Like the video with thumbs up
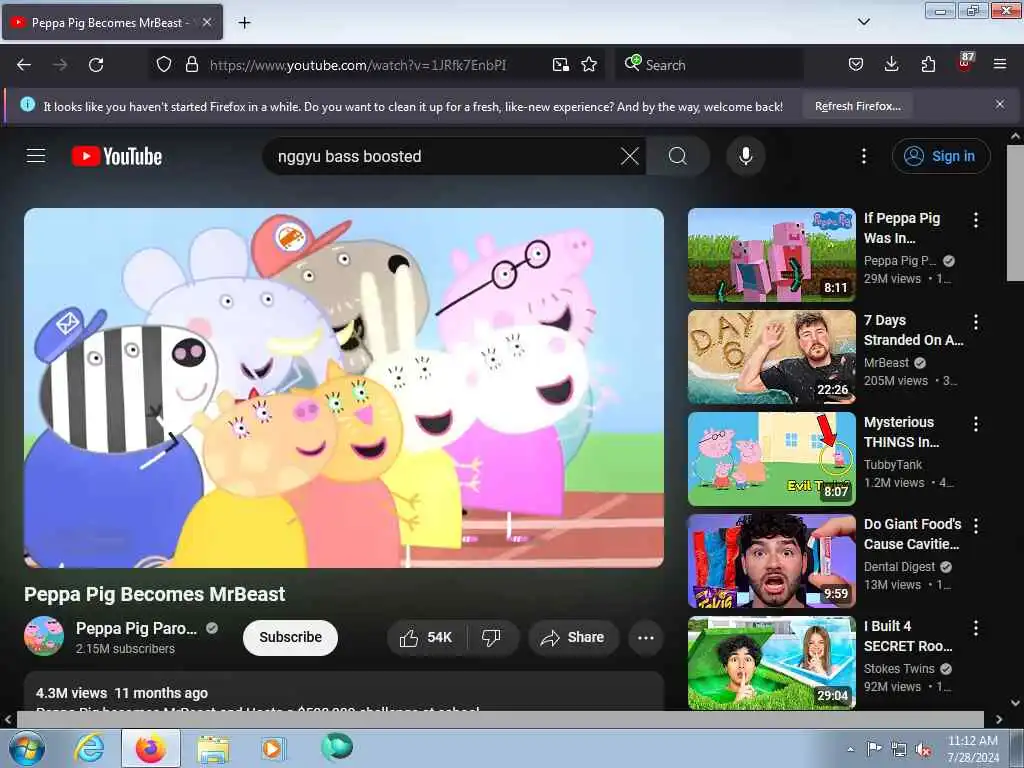Viewport: 1024px width, 768px height. click(426, 637)
